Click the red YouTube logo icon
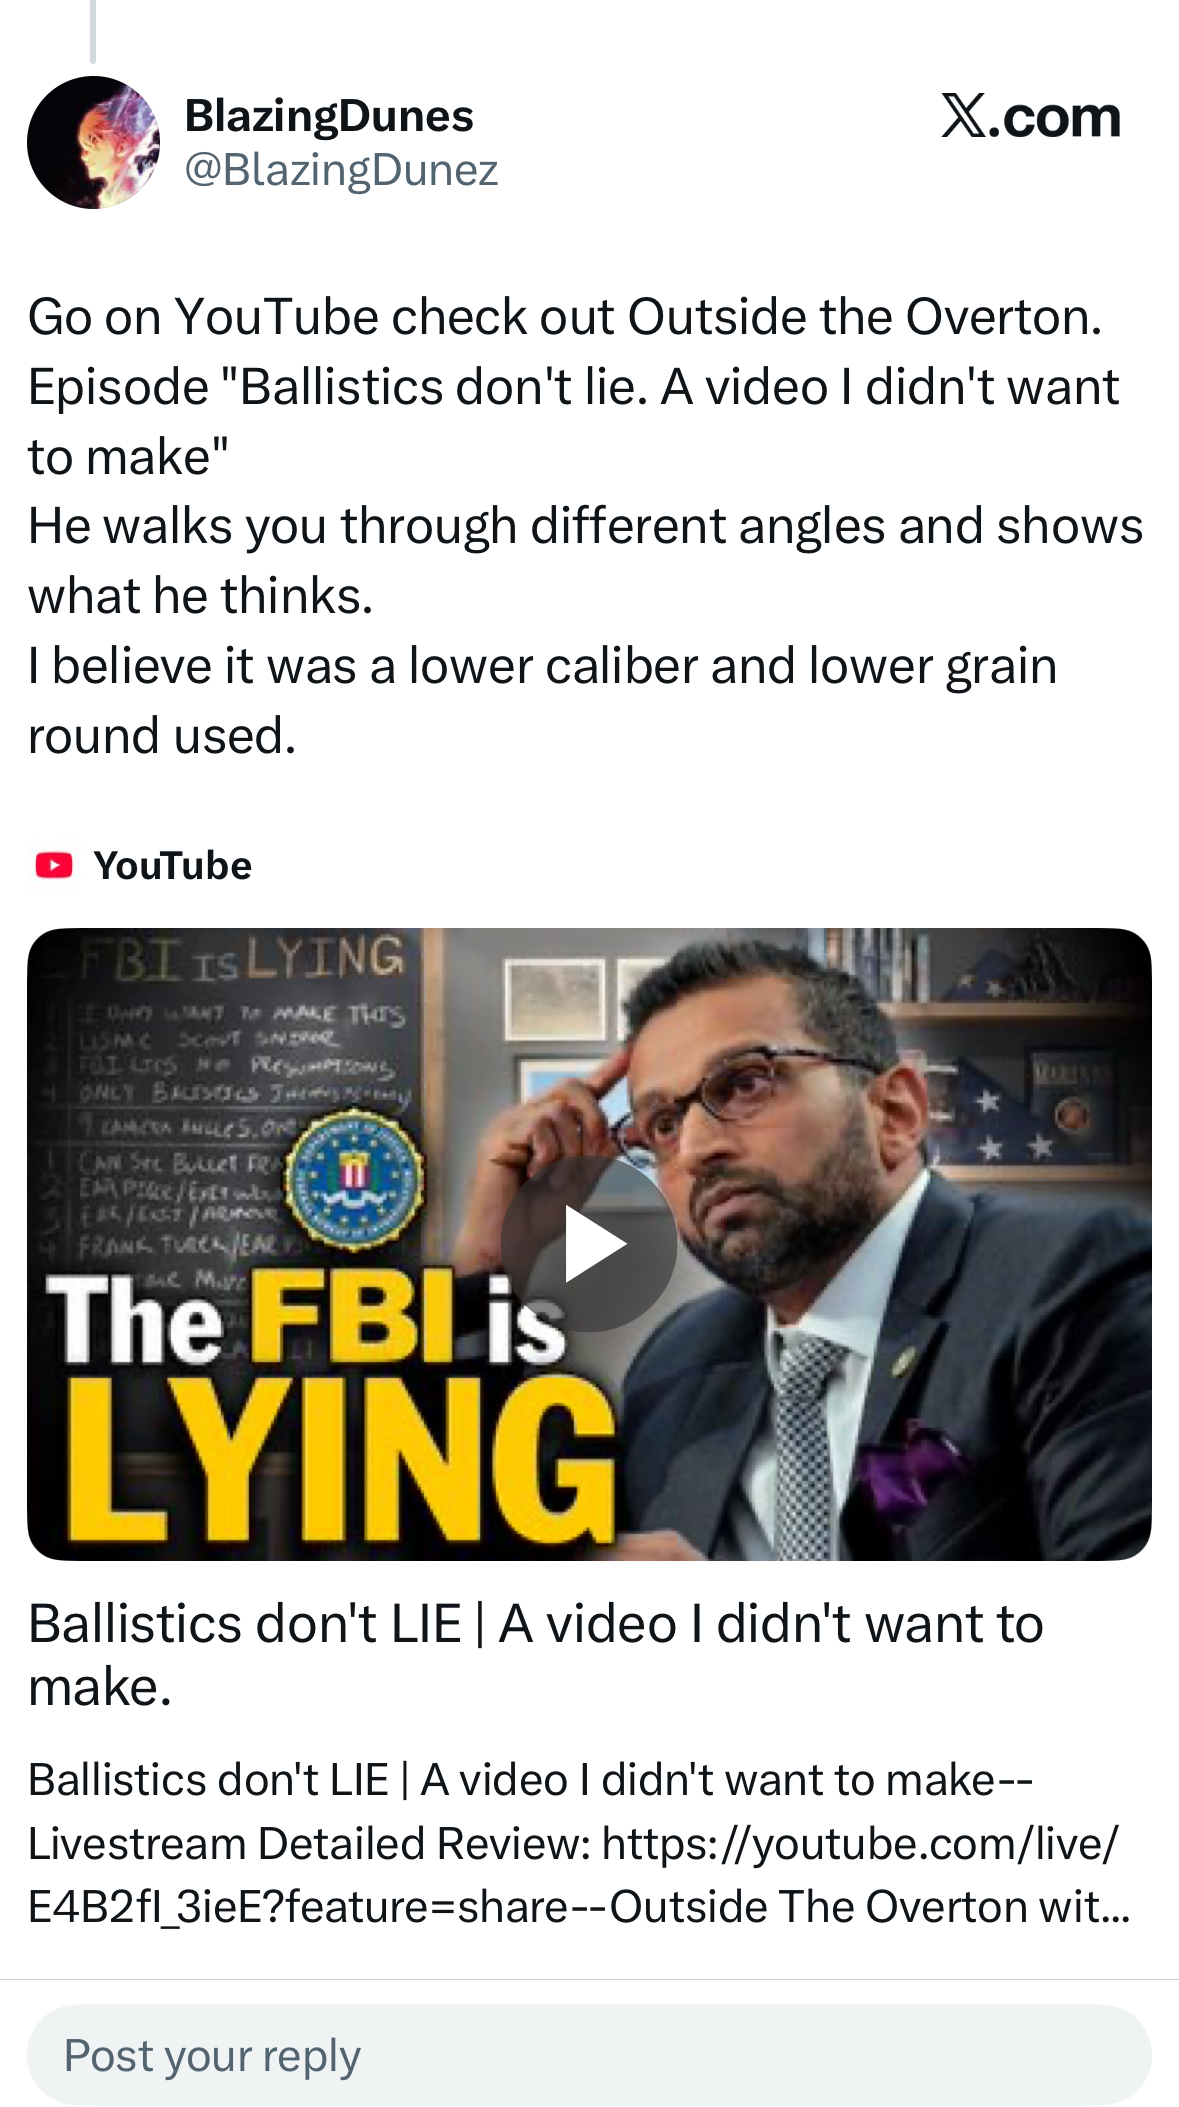The image size is (1179, 2107). click(54, 865)
